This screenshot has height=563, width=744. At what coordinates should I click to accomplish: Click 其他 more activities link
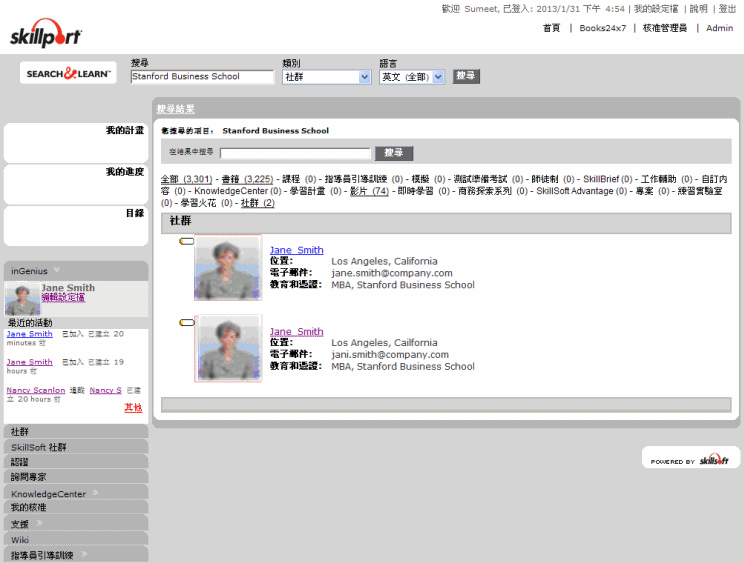(x=133, y=407)
